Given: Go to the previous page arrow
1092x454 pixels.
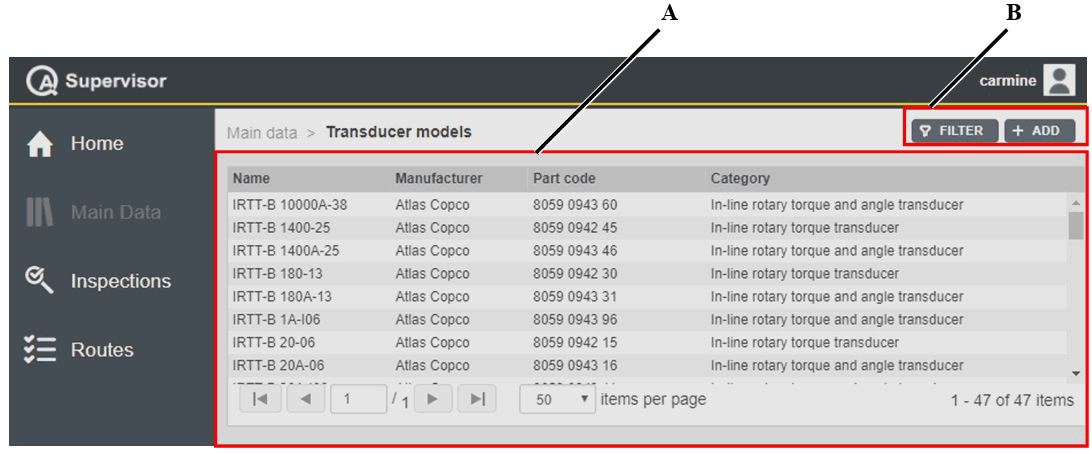Looking at the screenshot, I should point(306,399).
